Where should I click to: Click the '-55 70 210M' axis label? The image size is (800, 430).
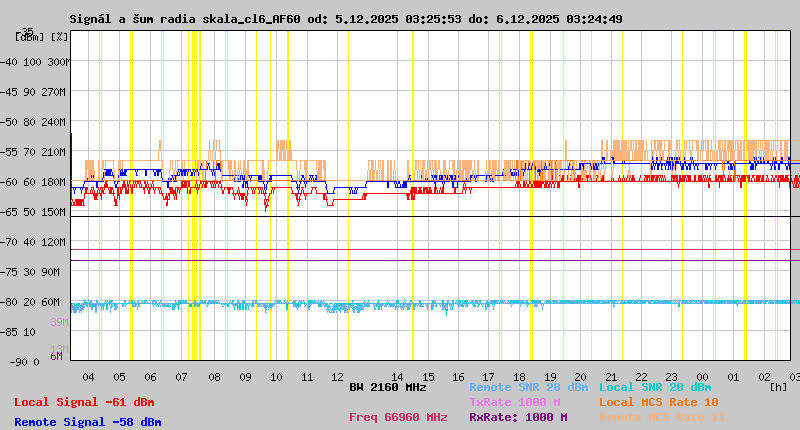33,152
